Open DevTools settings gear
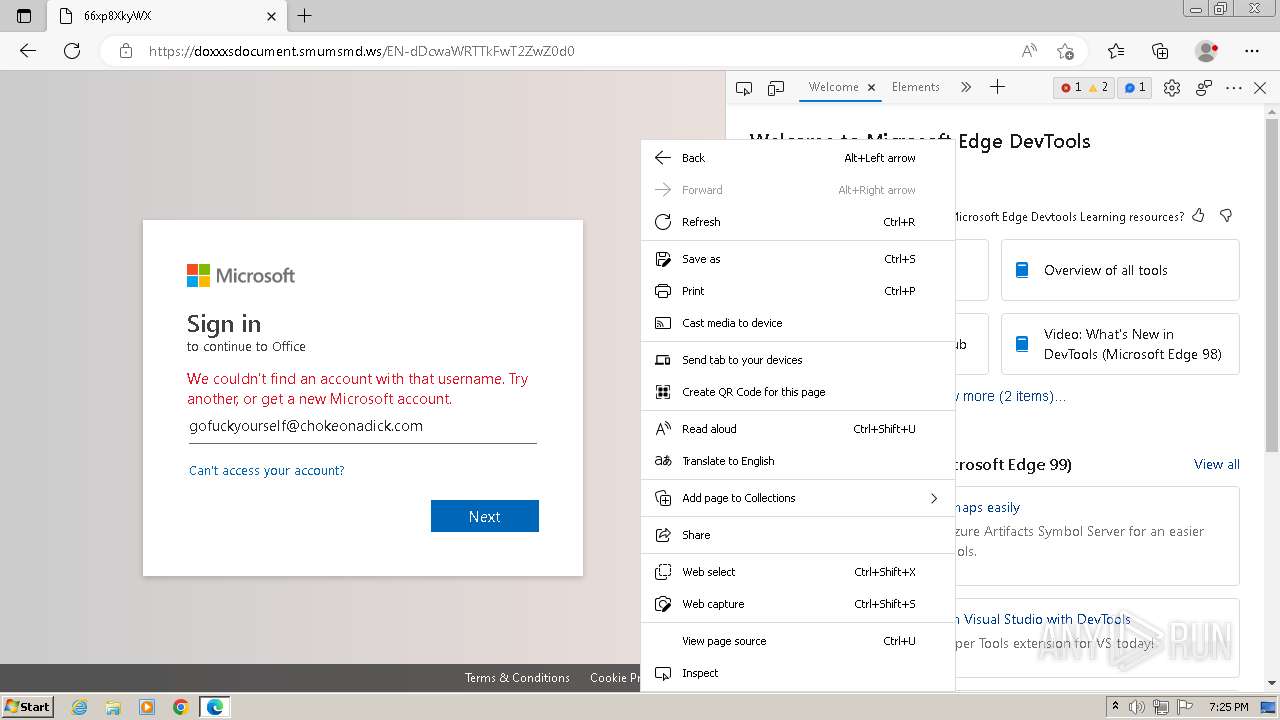The width and height of the screenshot is (1280, 720). point(1172,88)
